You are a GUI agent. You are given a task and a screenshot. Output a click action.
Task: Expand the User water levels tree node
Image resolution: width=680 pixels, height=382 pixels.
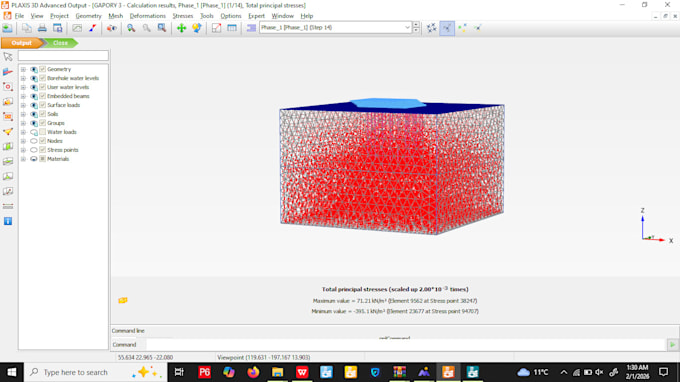tap(23, 87)
